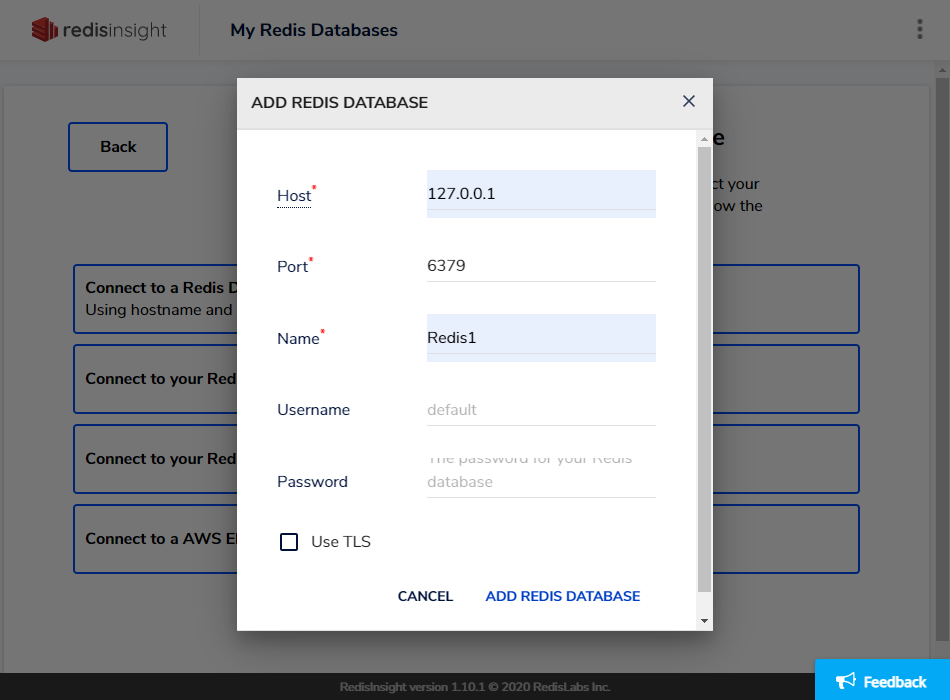Click the dialog vertical scrollbar thumb

coord(704,368)
